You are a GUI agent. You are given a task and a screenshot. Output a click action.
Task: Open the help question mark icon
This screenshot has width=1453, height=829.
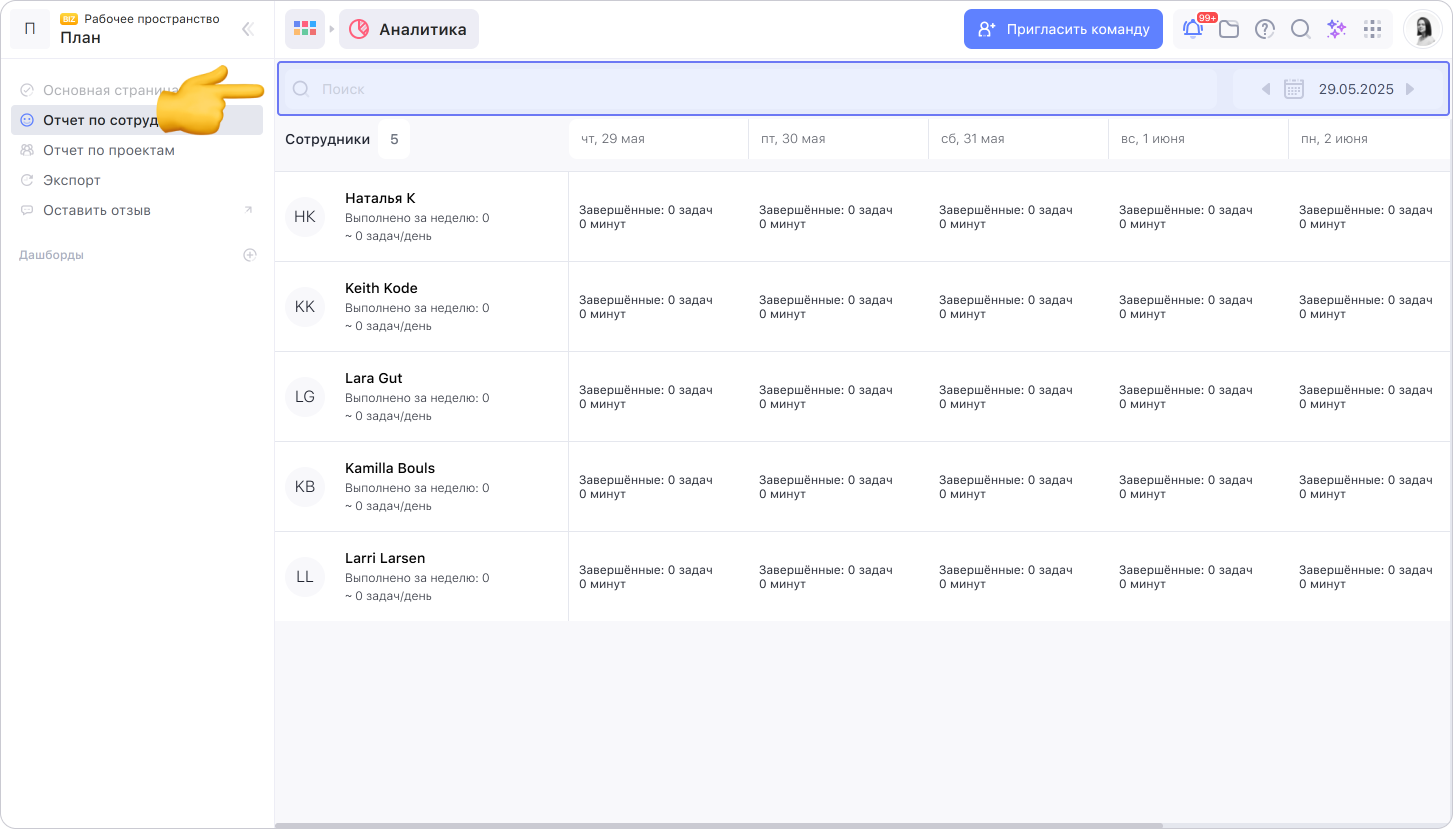click(1265, 29)
